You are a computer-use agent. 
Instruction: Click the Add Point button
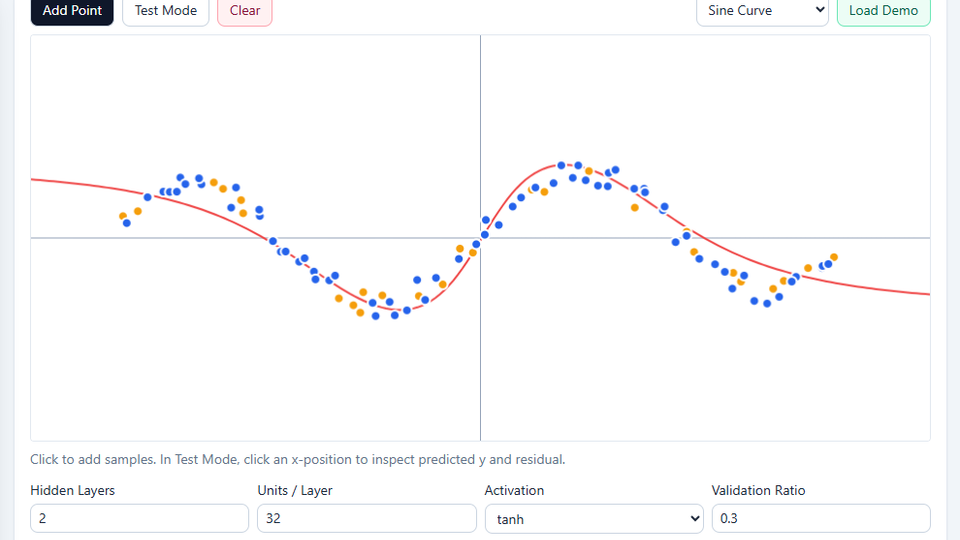coord(72,11)
